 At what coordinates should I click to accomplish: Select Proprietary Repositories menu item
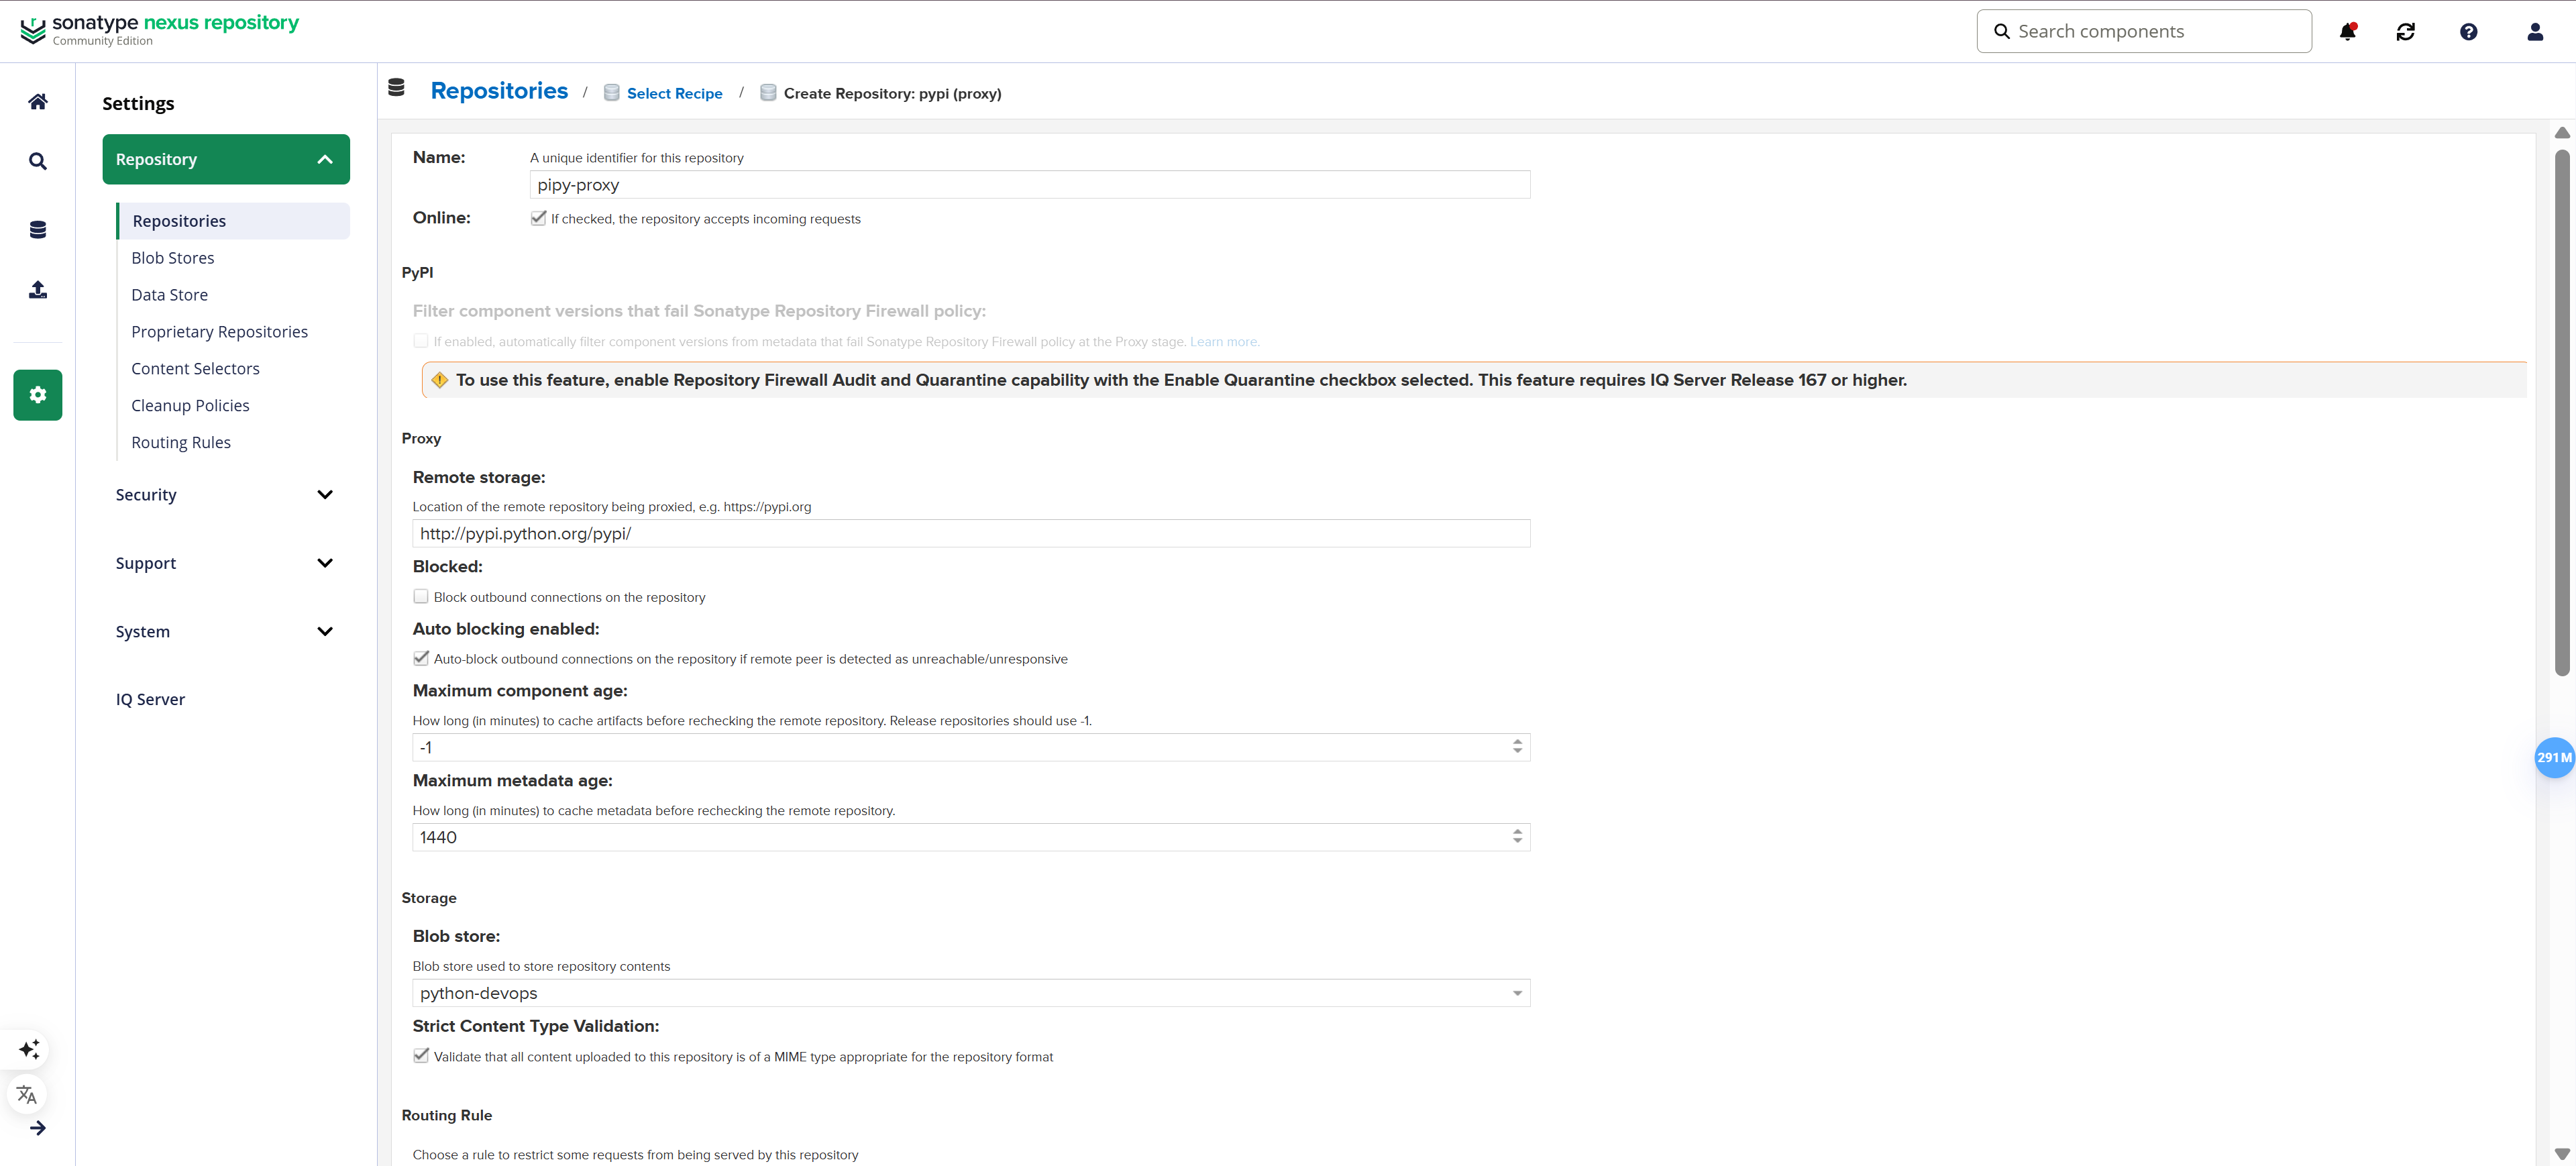click(x=220, y=332)
